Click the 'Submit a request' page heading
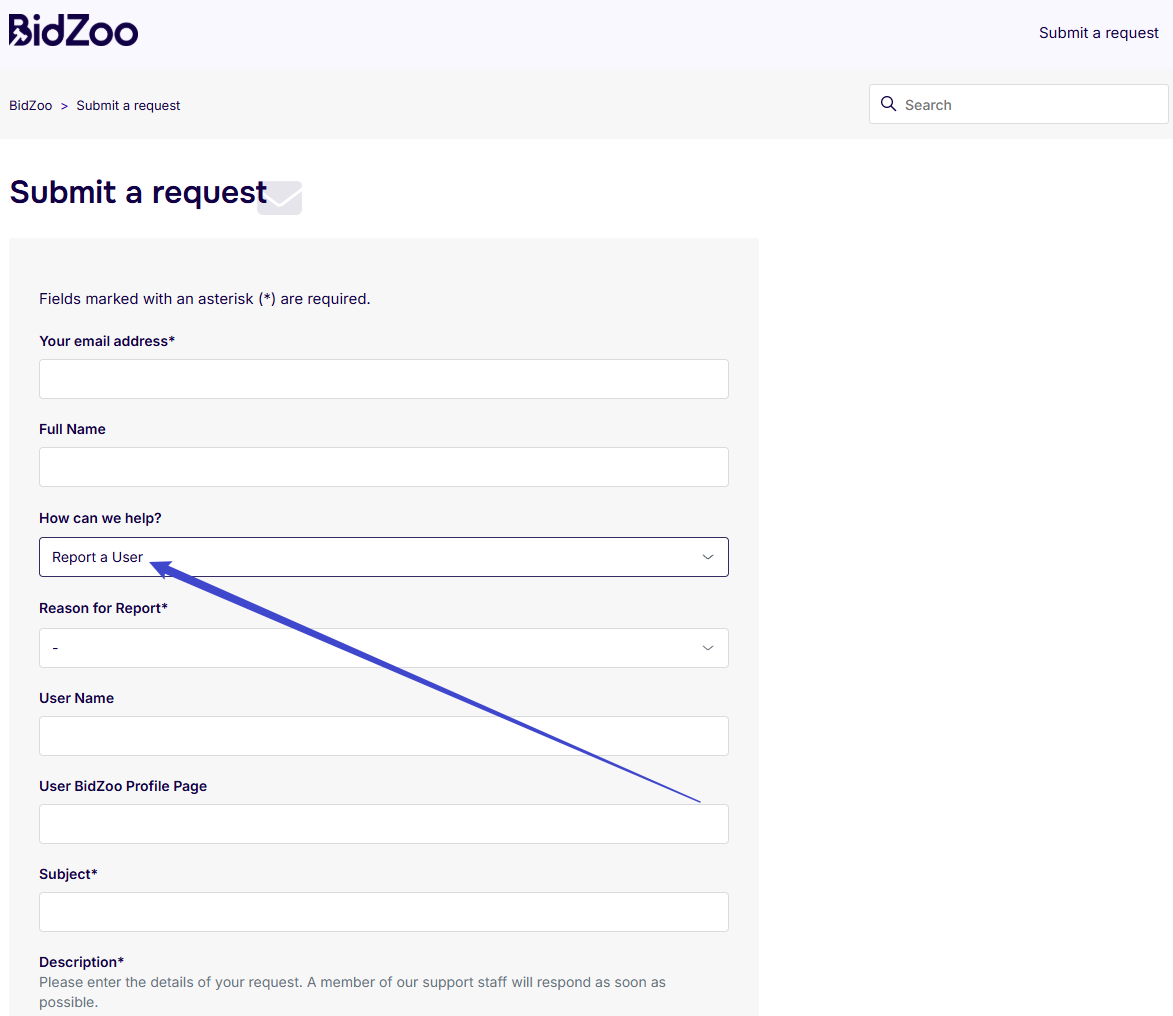Screen dimensions: 1173x1016 tap(138, 192)
